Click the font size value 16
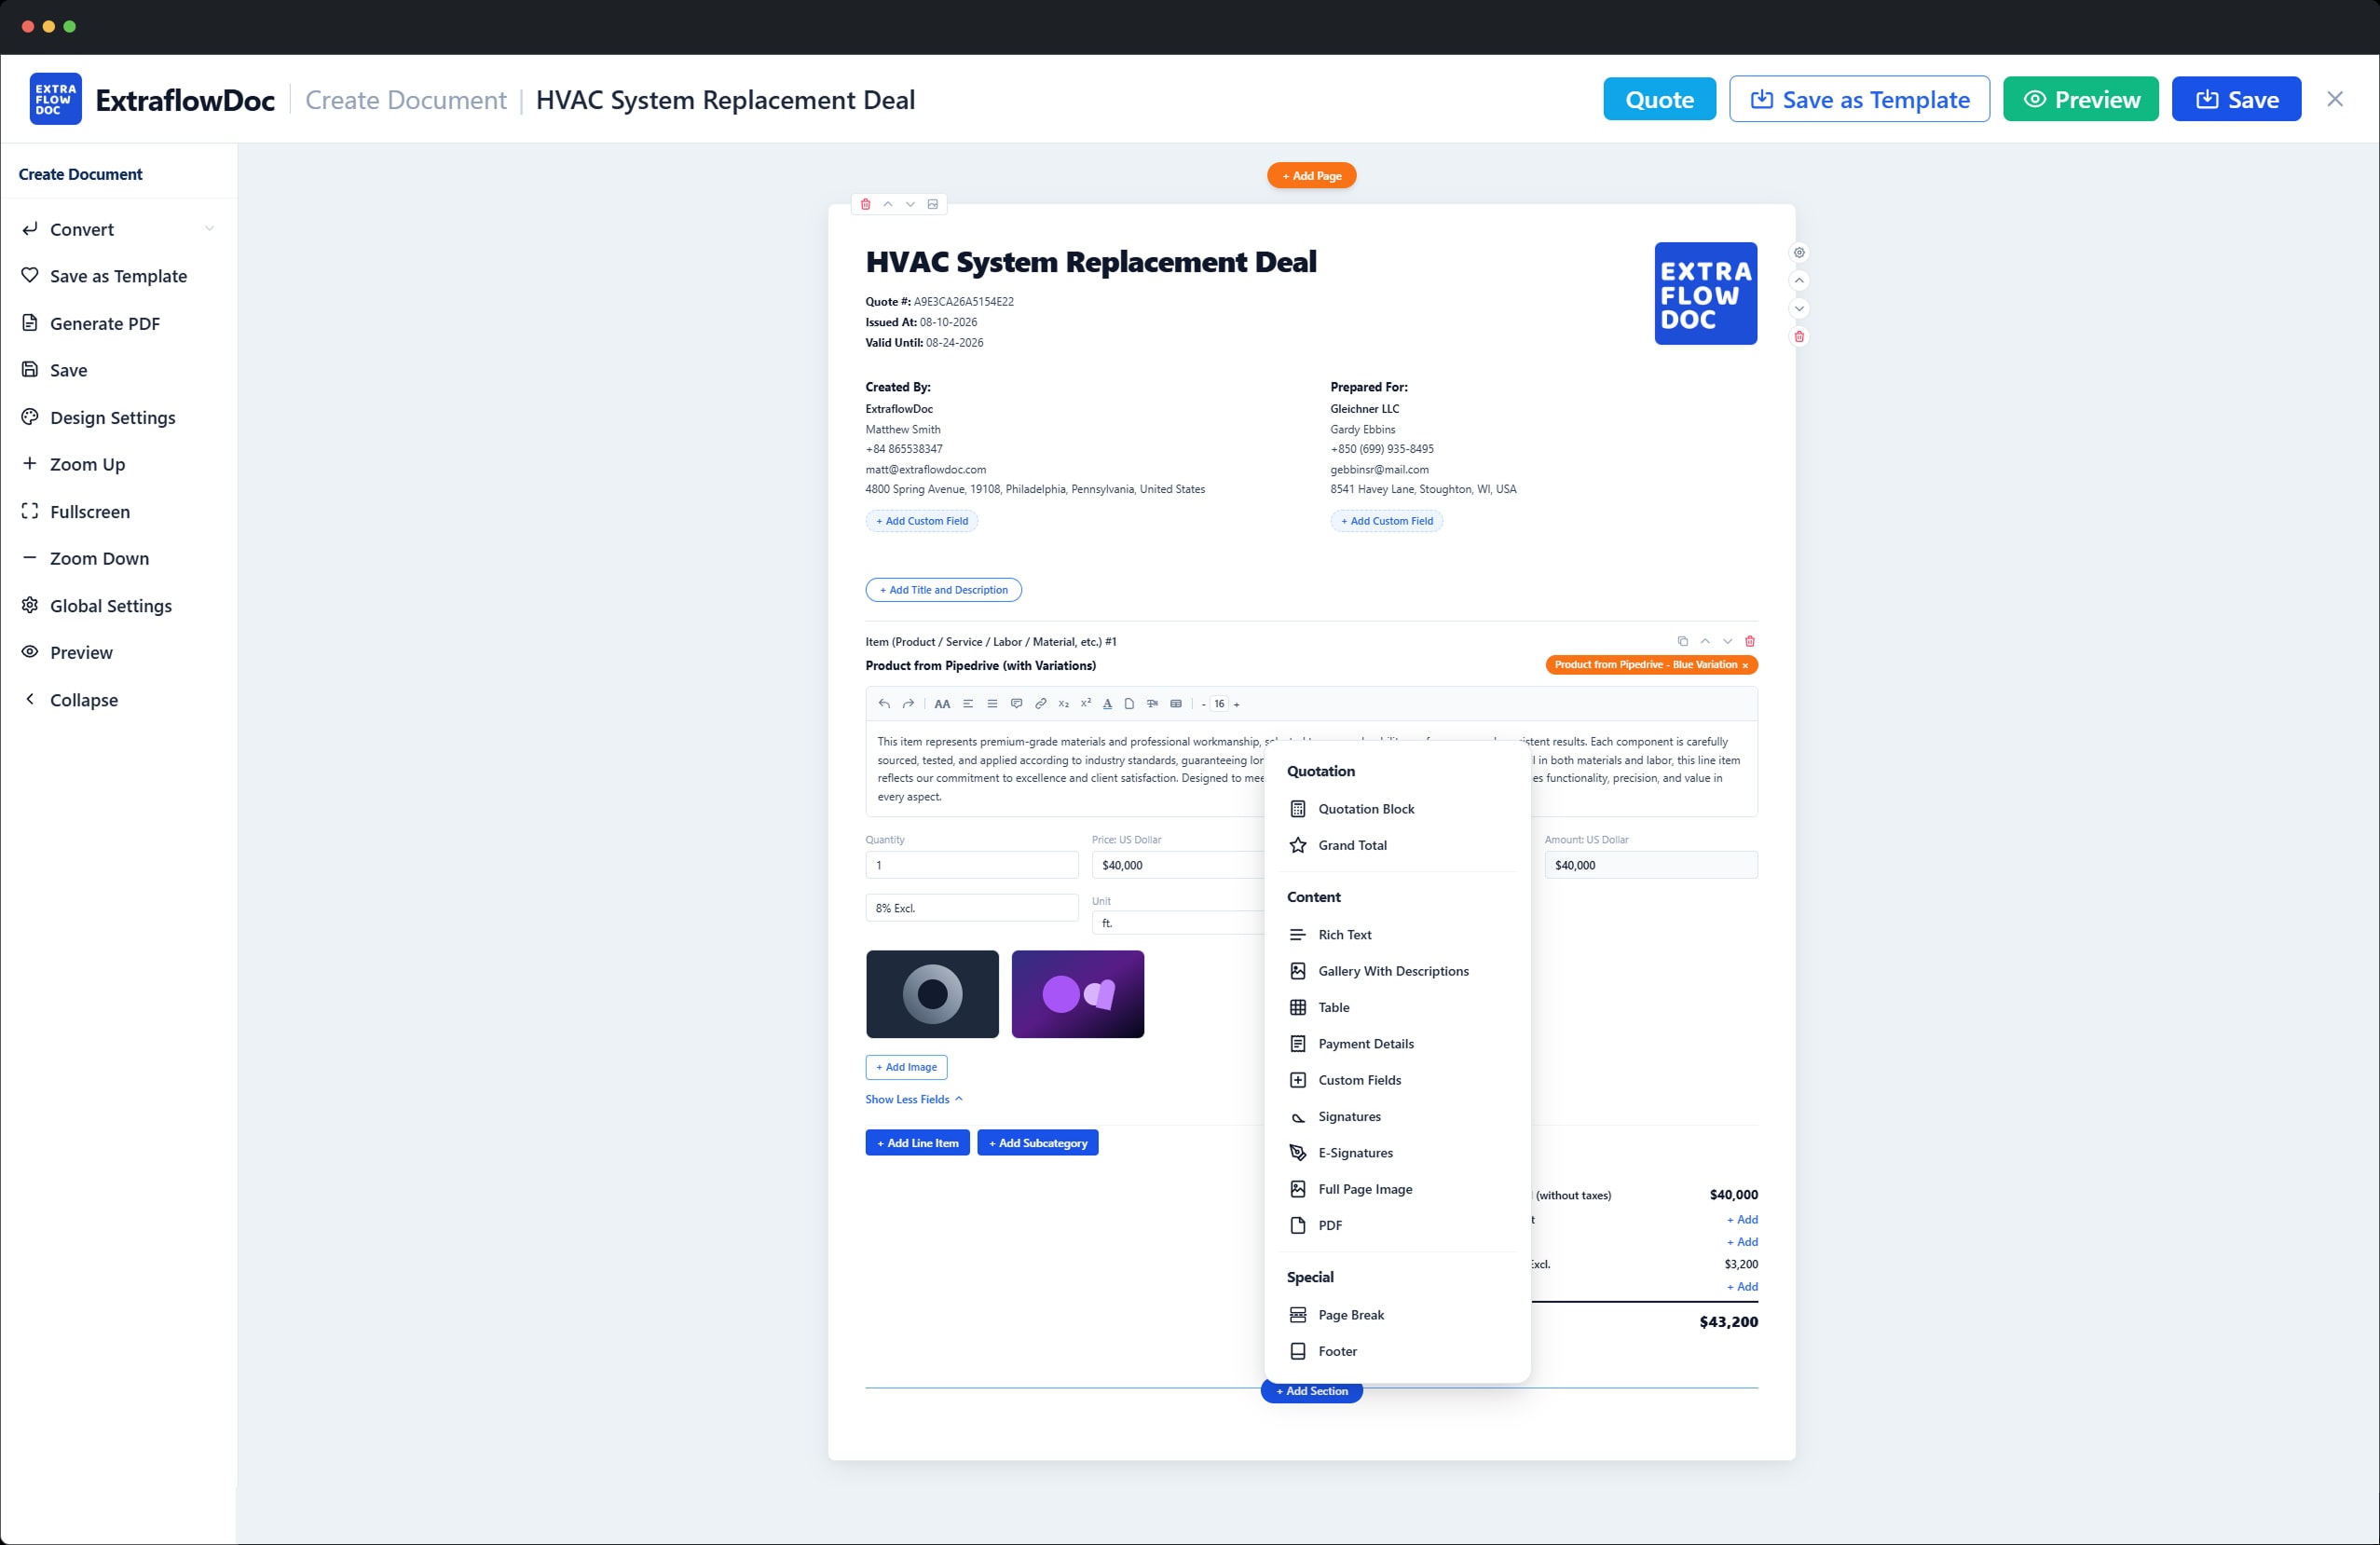2380x1545 pixels. point(1219,704)
